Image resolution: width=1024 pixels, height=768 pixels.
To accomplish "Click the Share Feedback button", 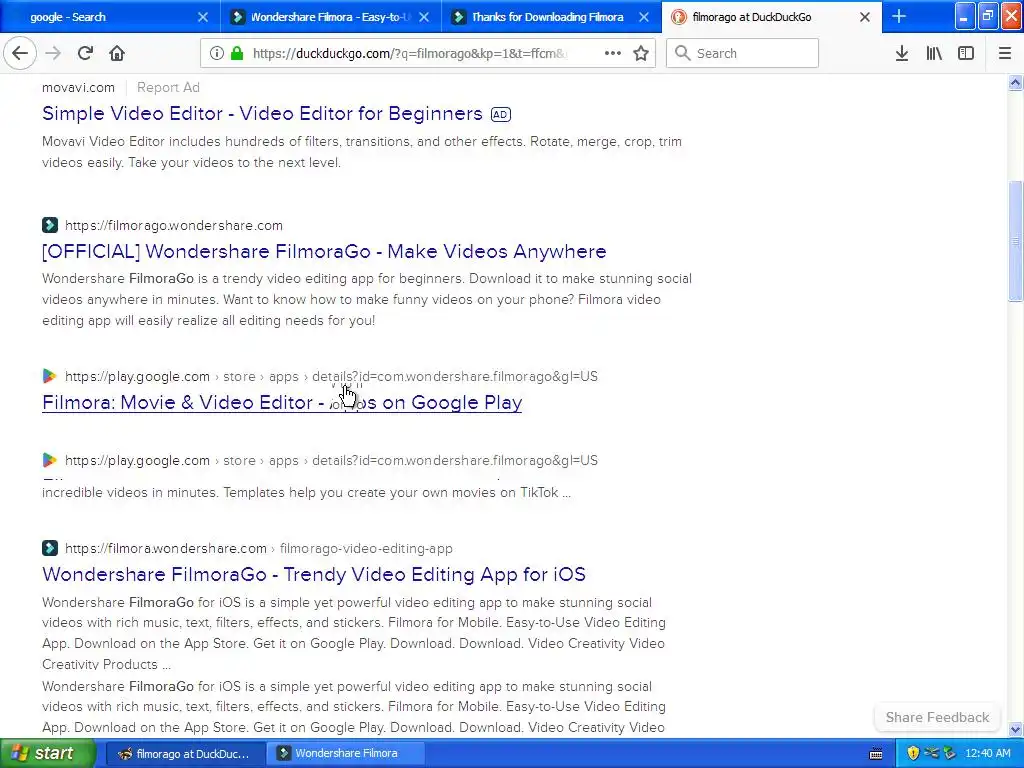I will [x=937, y=717].
